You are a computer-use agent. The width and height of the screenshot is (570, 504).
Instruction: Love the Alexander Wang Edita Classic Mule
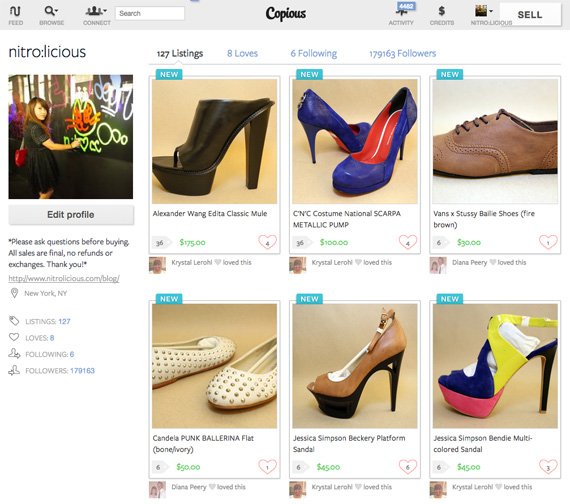point(268,242)
